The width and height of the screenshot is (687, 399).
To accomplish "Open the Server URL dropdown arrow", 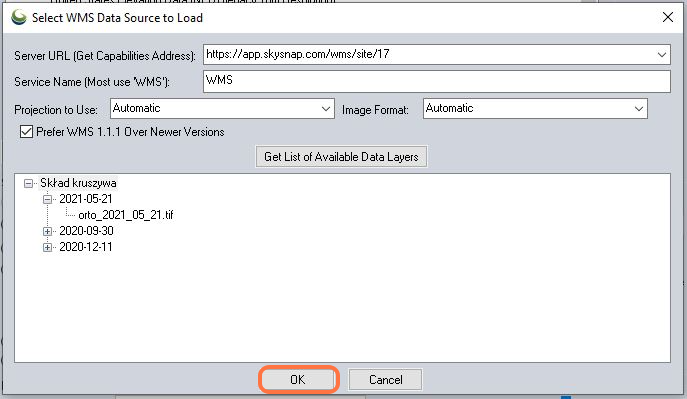I will coord(662,55).
